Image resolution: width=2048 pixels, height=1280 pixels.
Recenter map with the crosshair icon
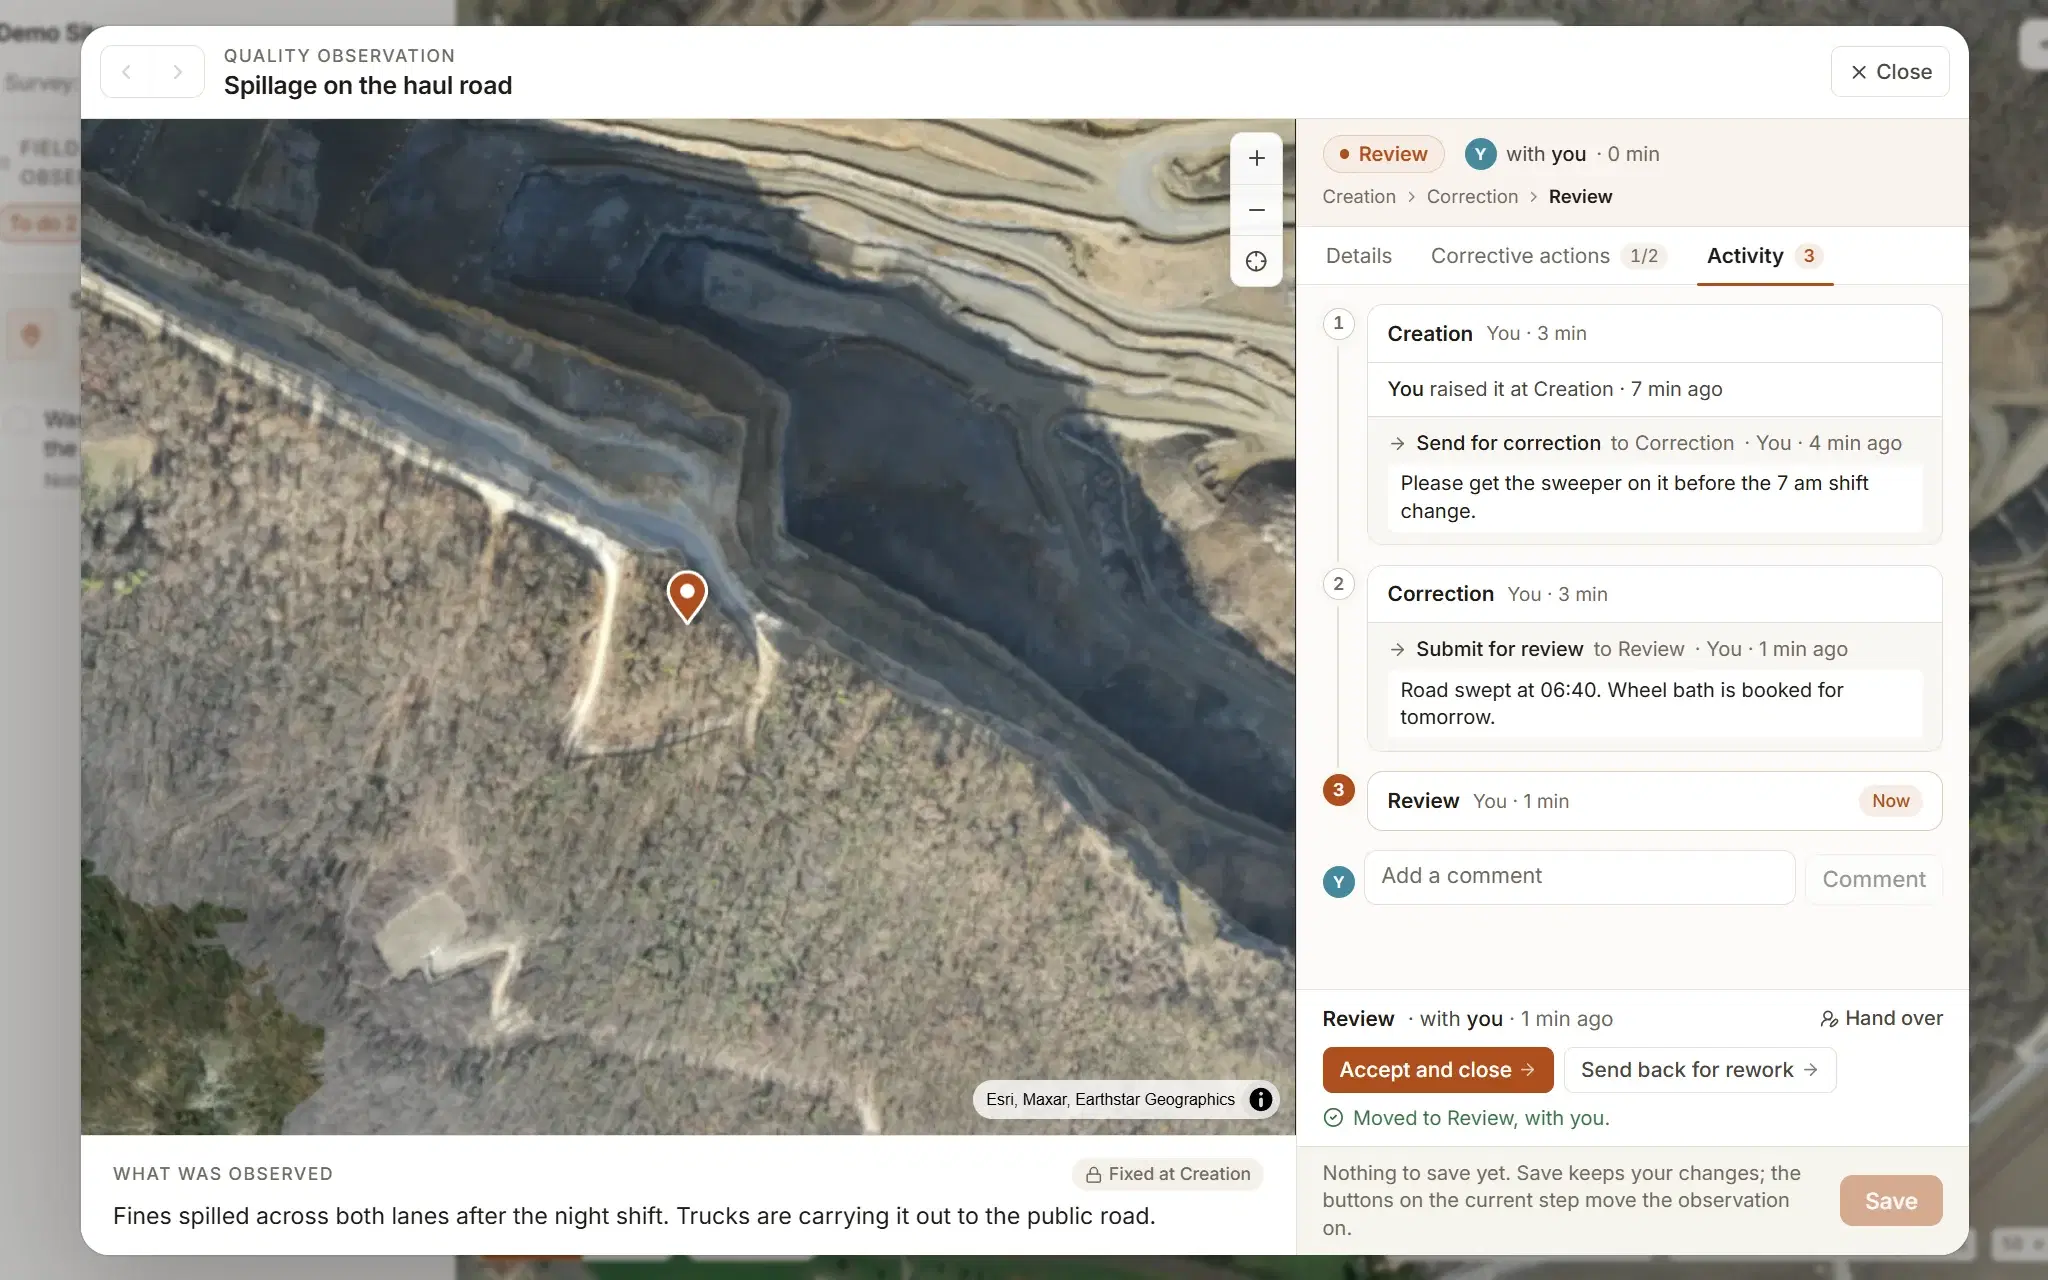coord(1256,262)
